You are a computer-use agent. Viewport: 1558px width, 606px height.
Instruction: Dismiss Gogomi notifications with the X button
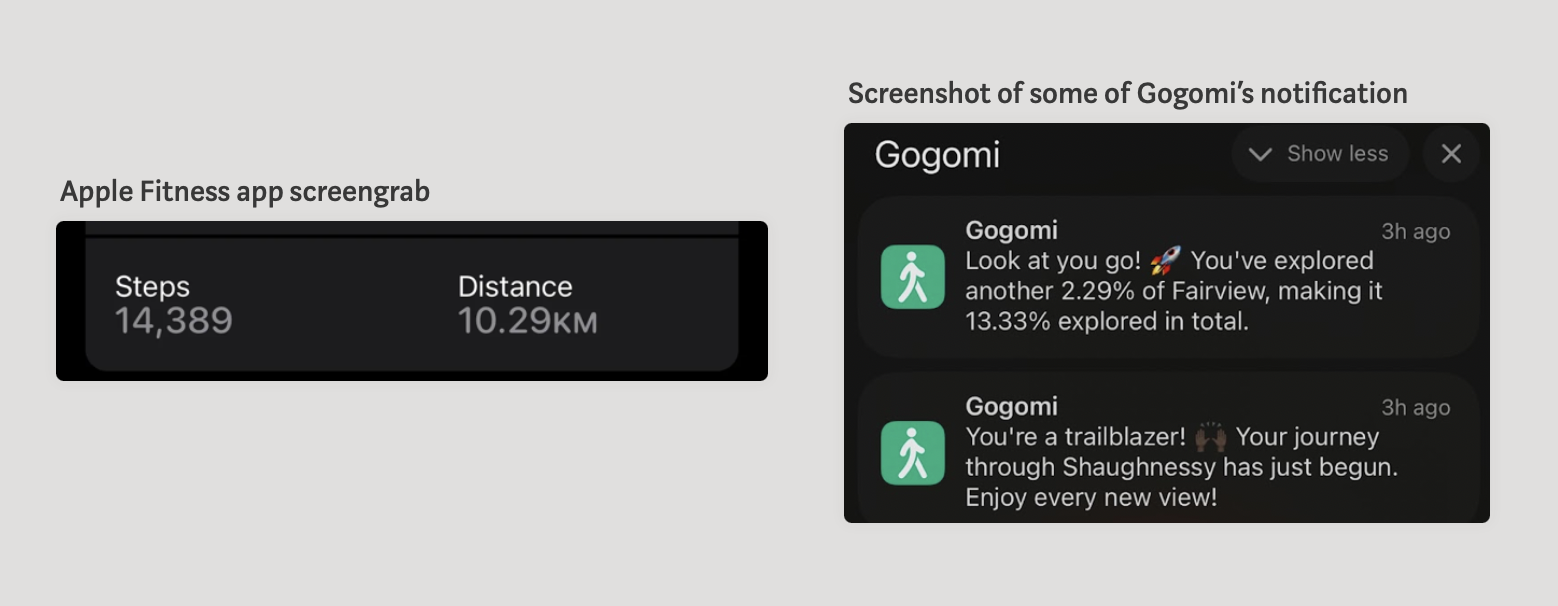click(x=1451, y=154)
